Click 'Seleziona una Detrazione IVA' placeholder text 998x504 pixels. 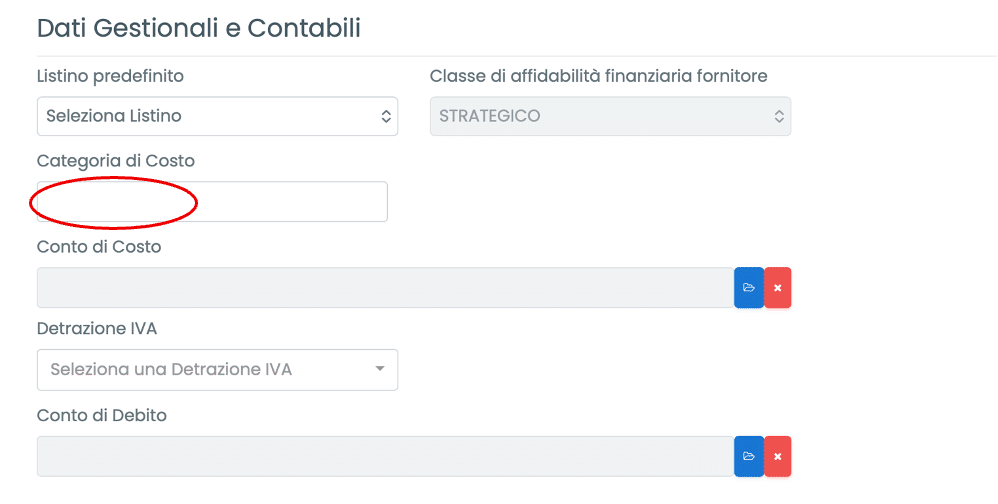coord(171,370)
